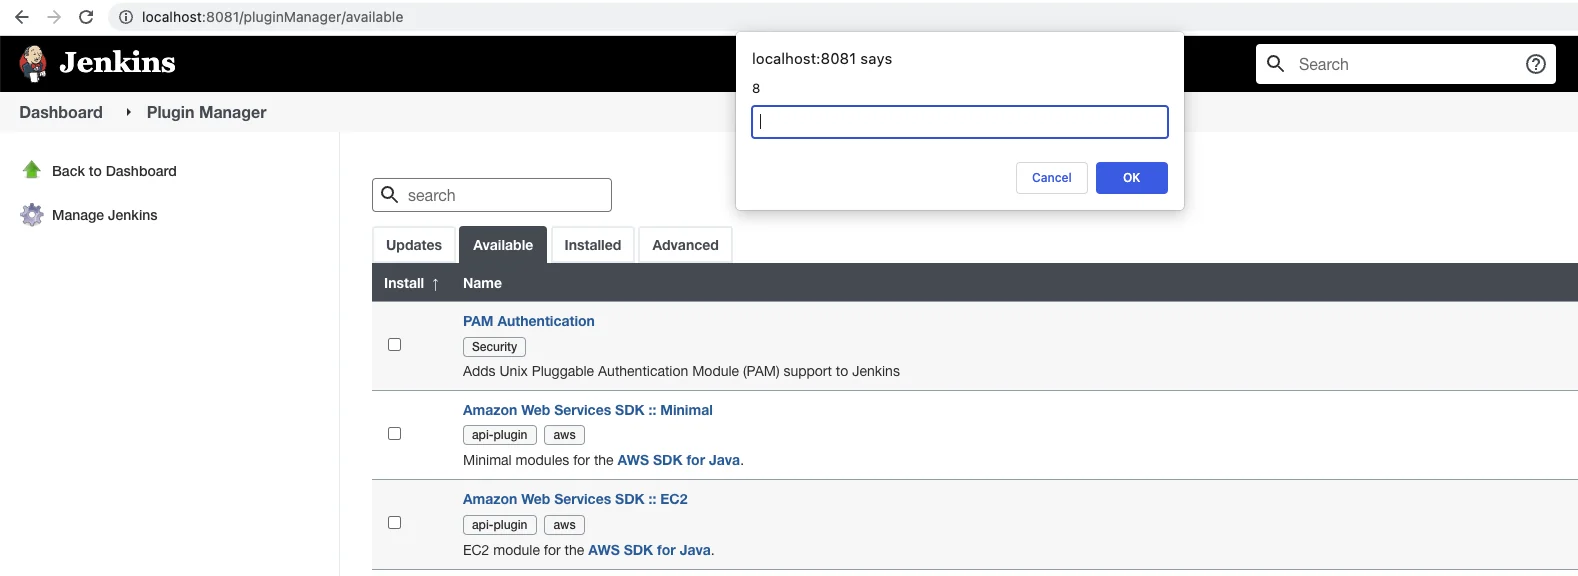This screenshot has width=1578, height=576.
Task: Open the Dashboard breadcrumb link
Action: pos(61,112)
